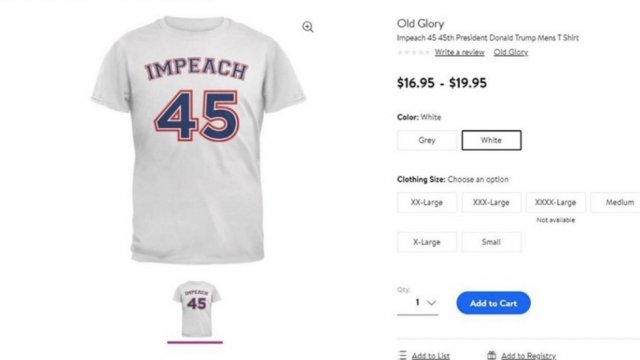Click the Add to Cart button
The image size is (640, 360).
click(493, 303)
